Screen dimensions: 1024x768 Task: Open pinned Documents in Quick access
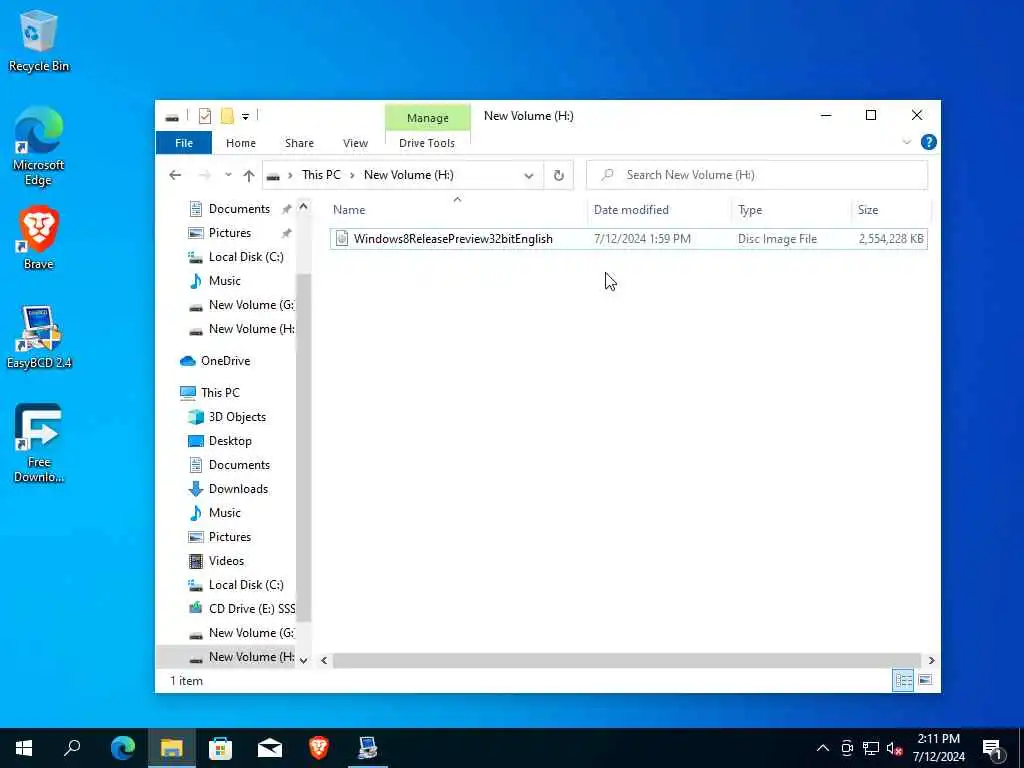239,209
